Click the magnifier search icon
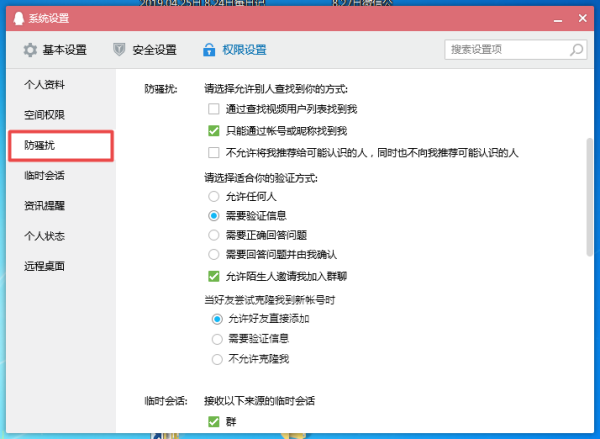 [573, 49]
